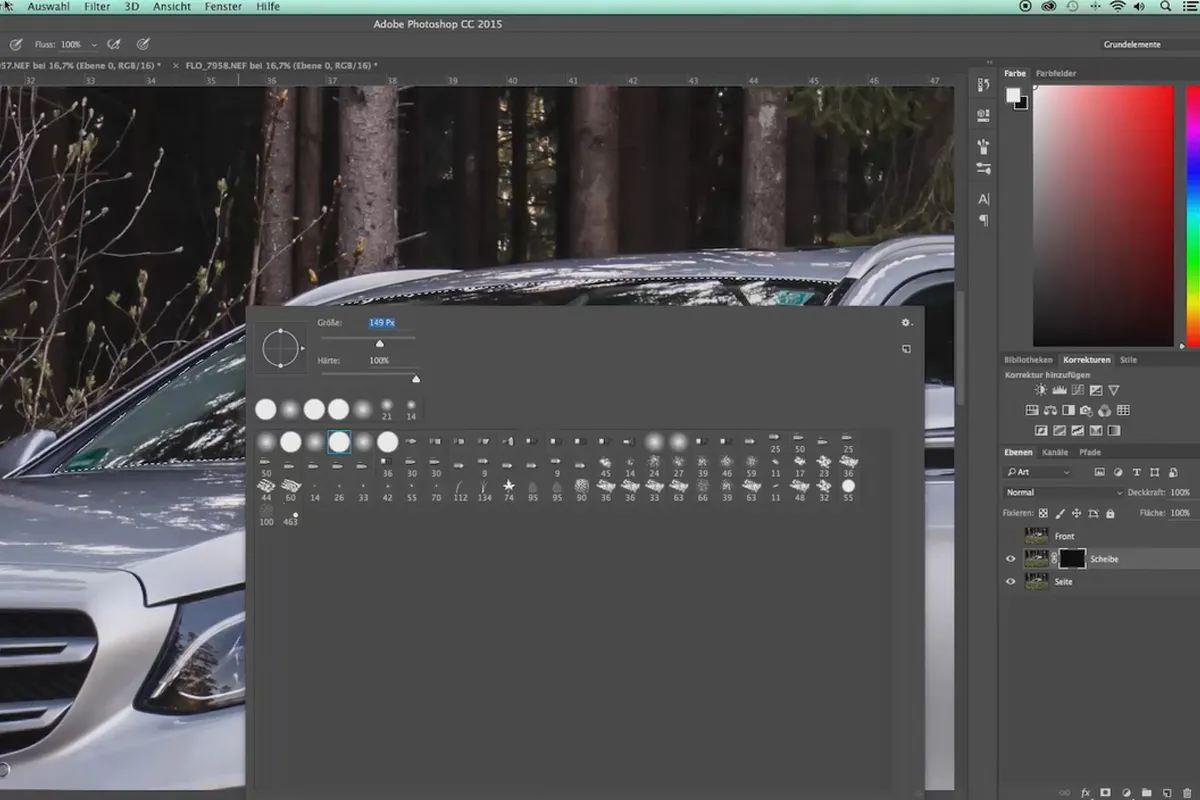
Task: Hide the Seite layer
Action: point(1010,581)
